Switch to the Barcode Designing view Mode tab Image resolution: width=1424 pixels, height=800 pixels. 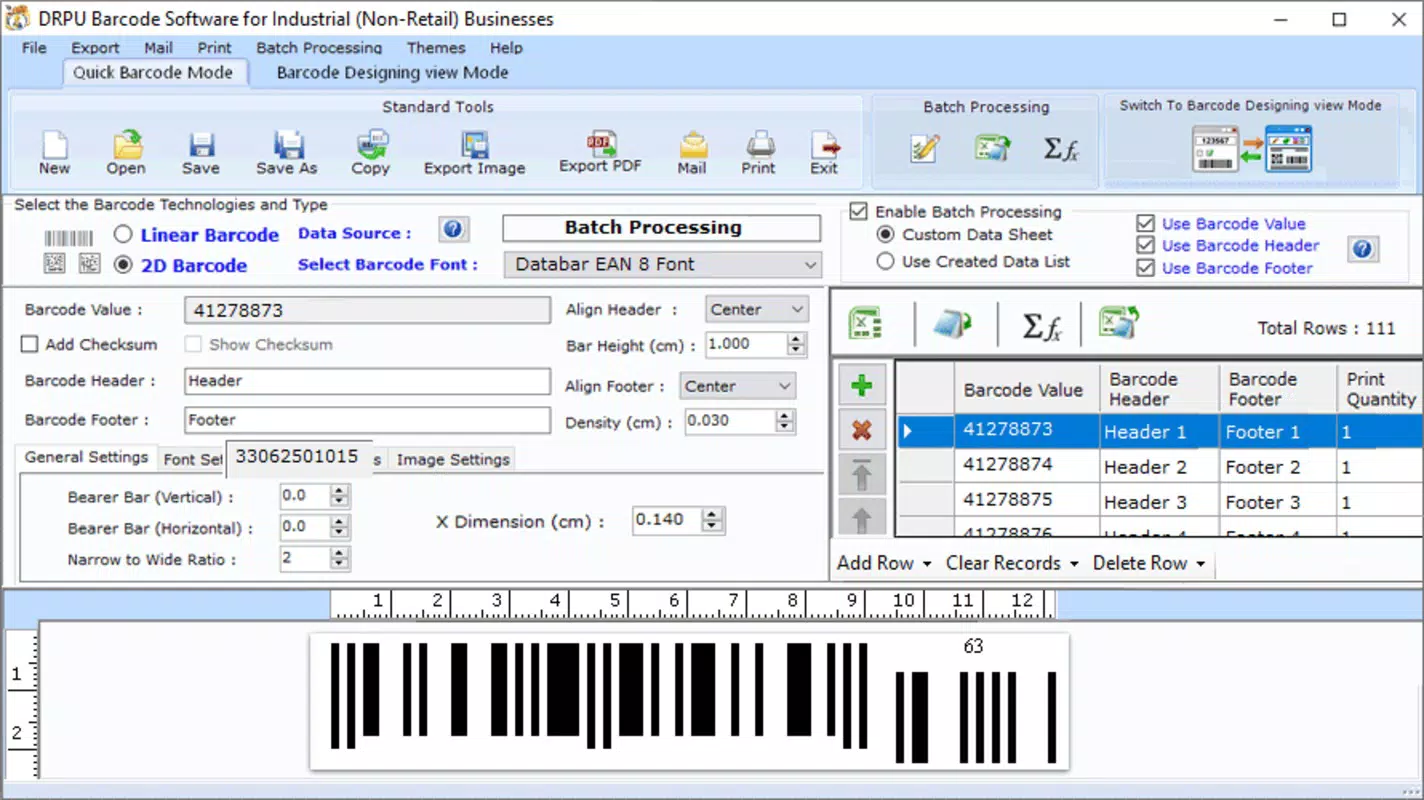[392, 72]
